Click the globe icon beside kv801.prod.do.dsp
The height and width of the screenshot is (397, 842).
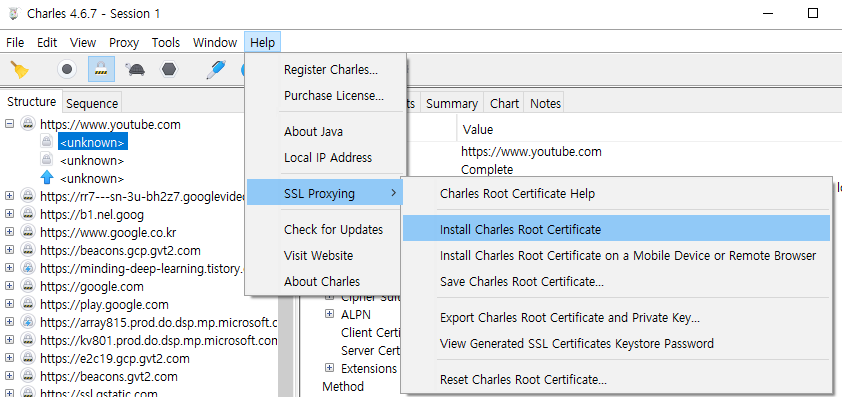tap(27, 340)
